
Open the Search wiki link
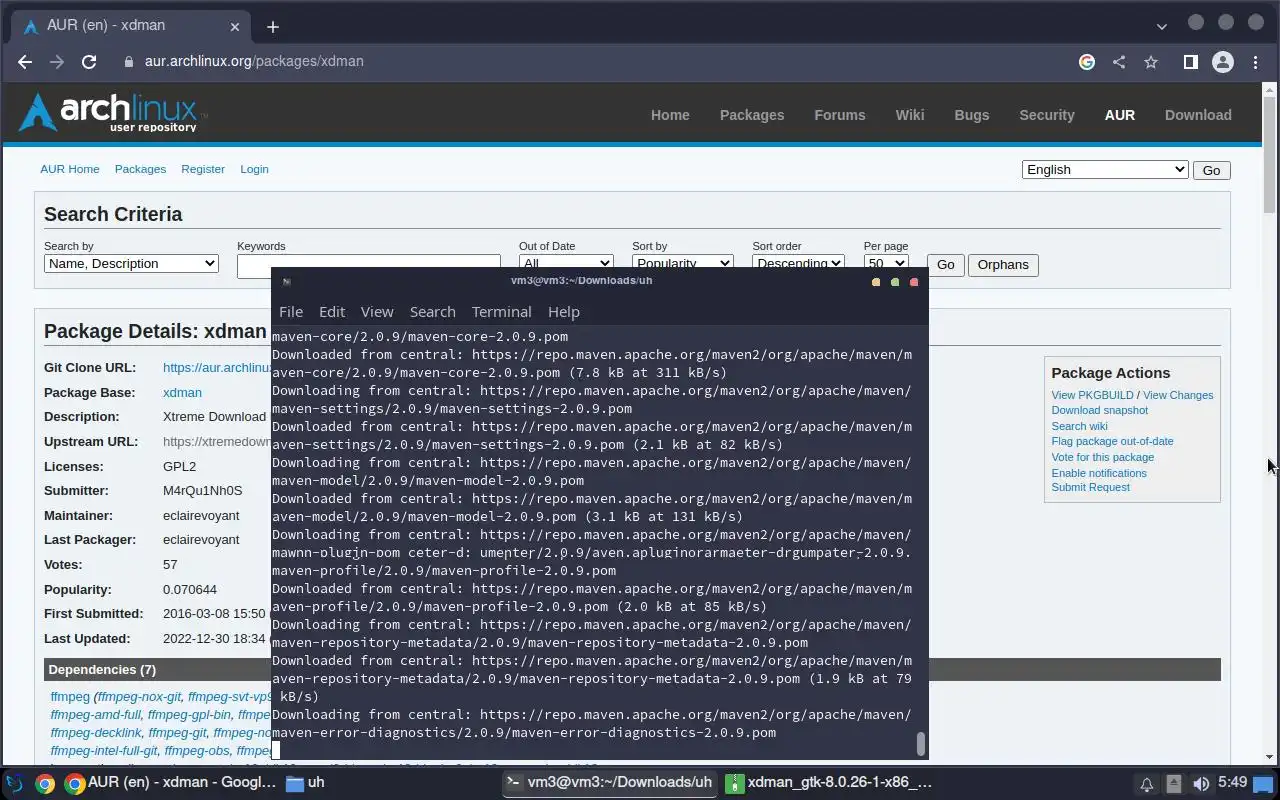click(x=1079, y=426)
